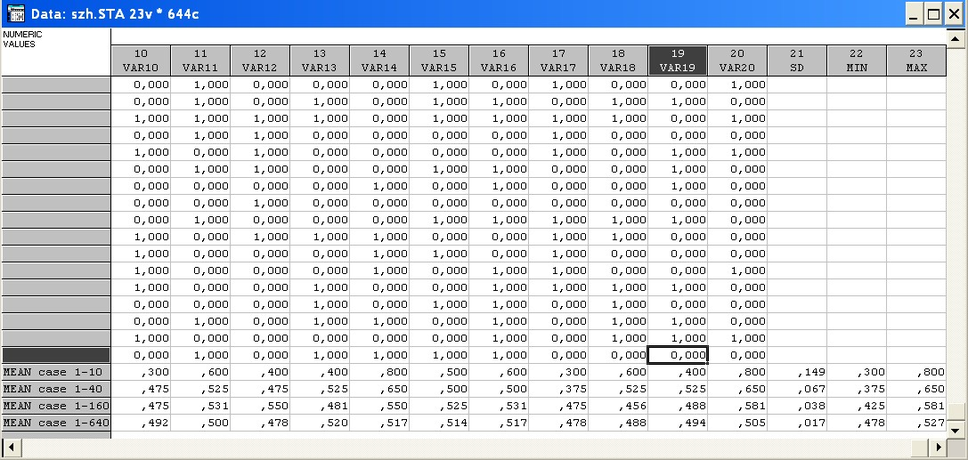Click the VAR18 column header
Viewport: 968px width, 460px height.
pos(619,61)
